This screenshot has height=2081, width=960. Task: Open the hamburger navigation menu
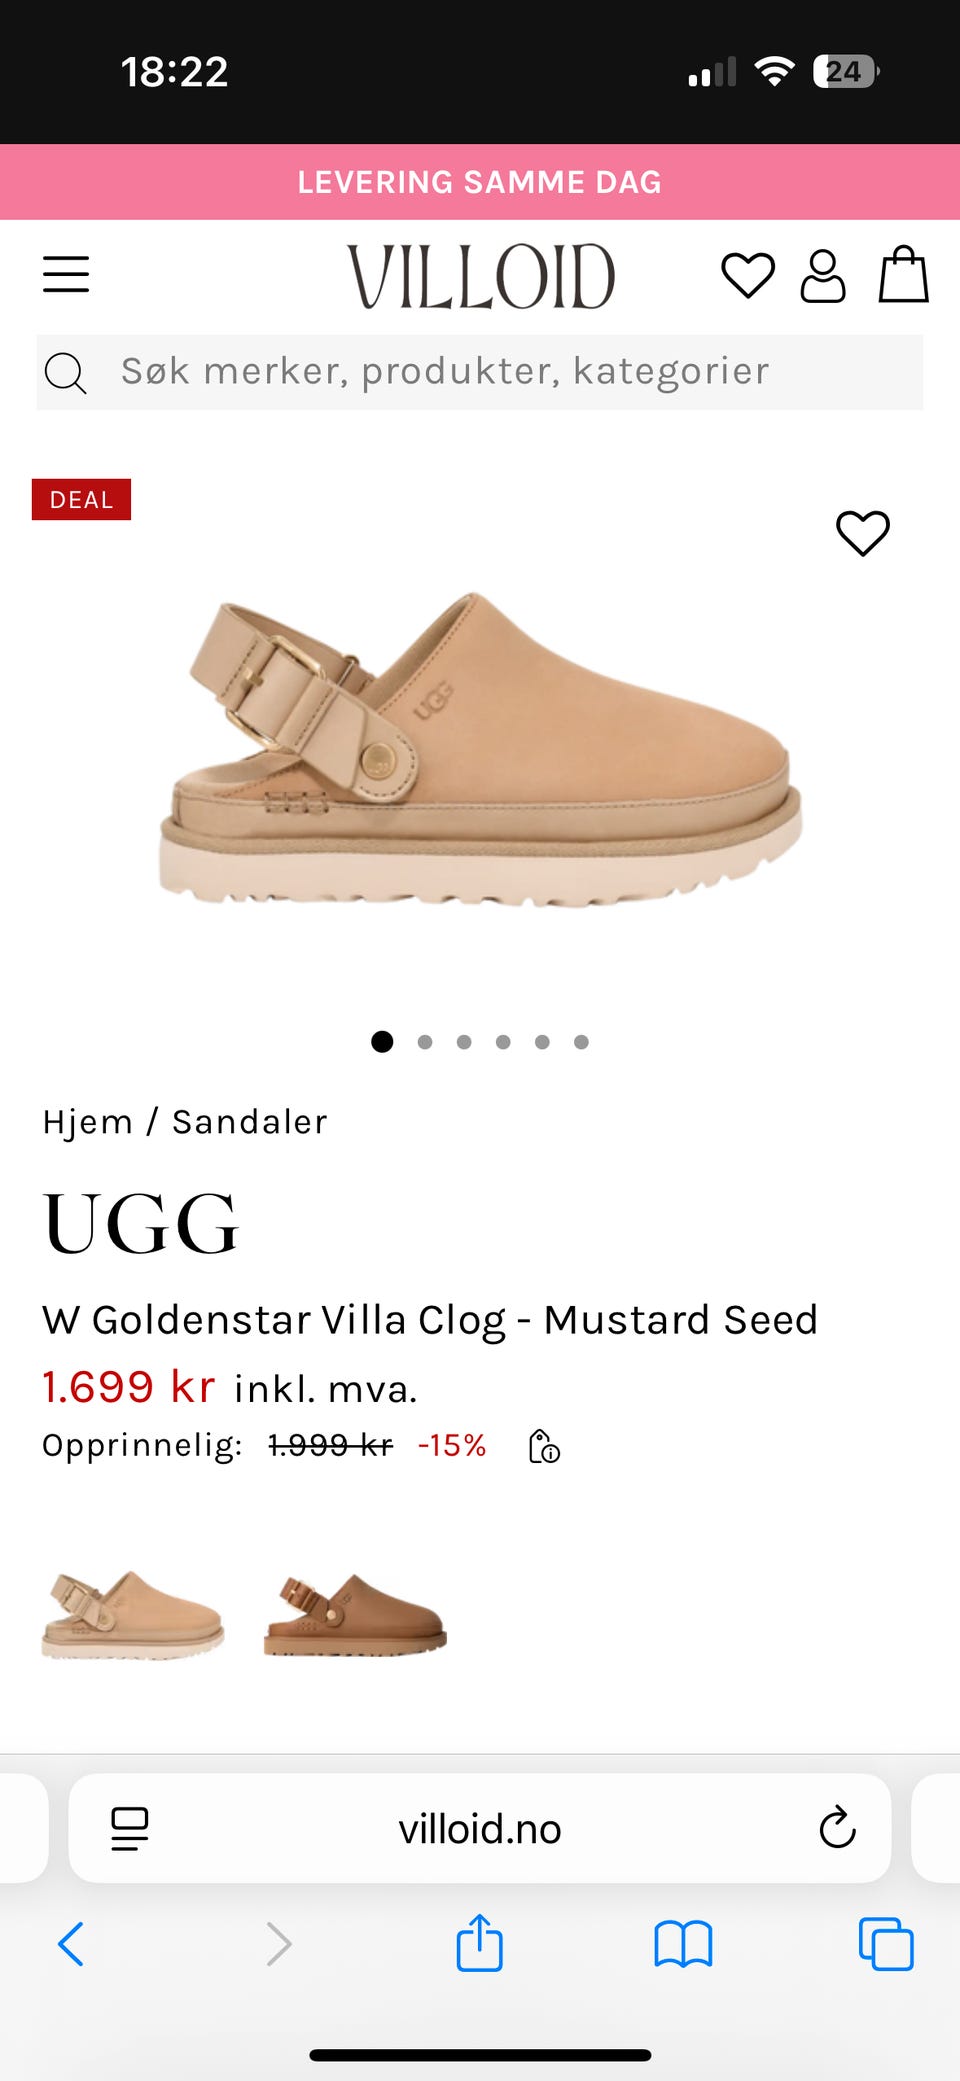click(66, 274)
